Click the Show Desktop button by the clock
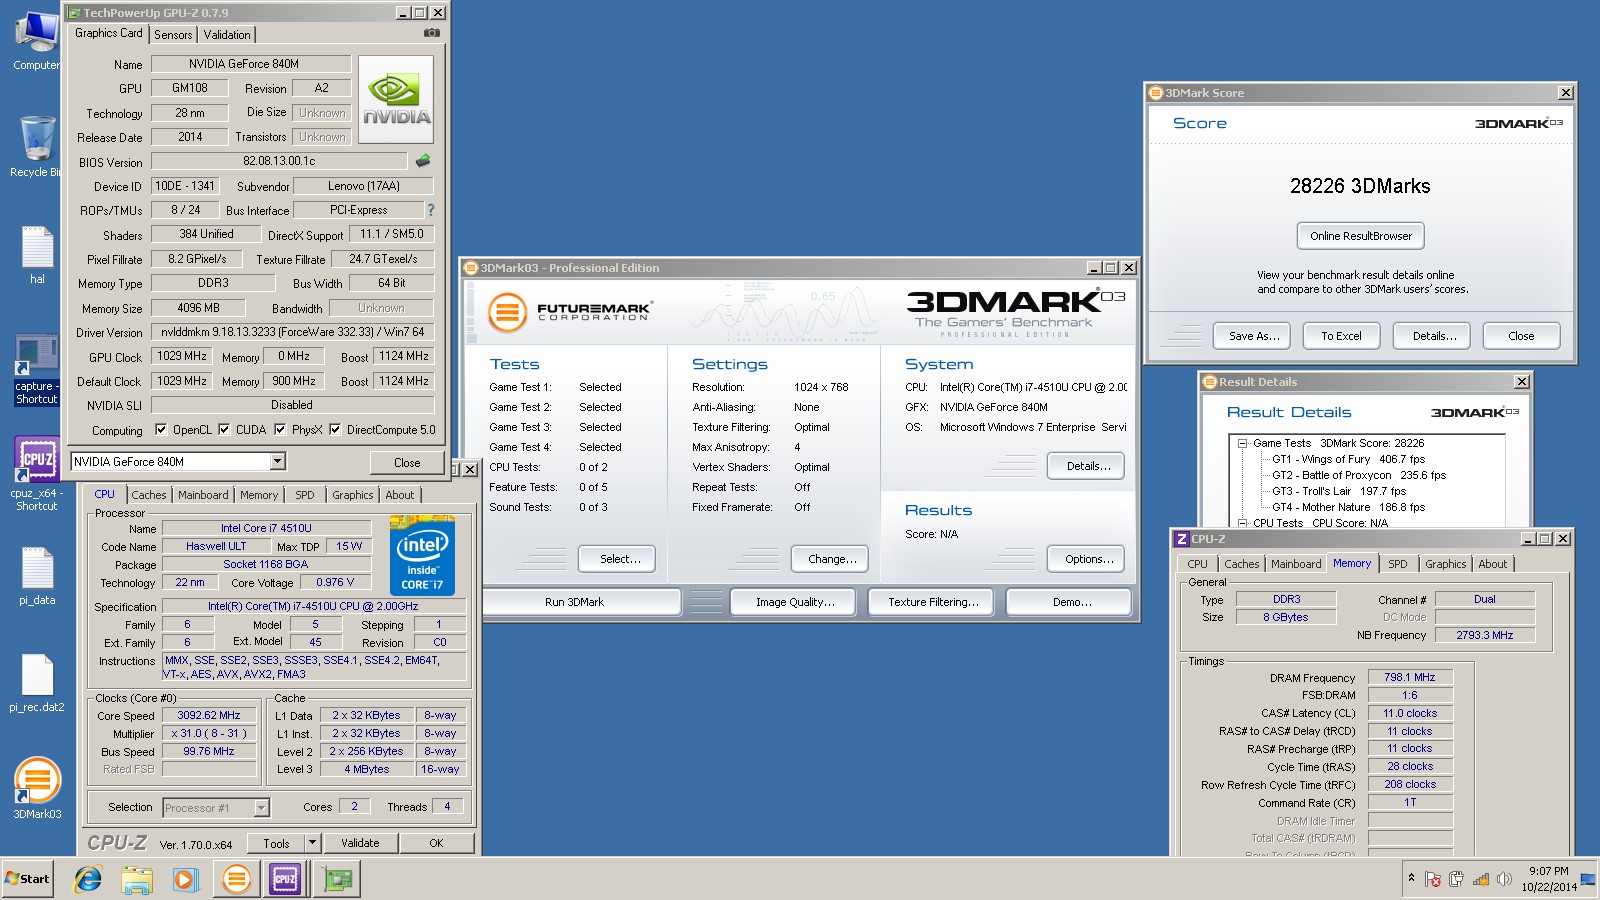Screen dimensions: 1600x900 click(x=1589, y=879)
